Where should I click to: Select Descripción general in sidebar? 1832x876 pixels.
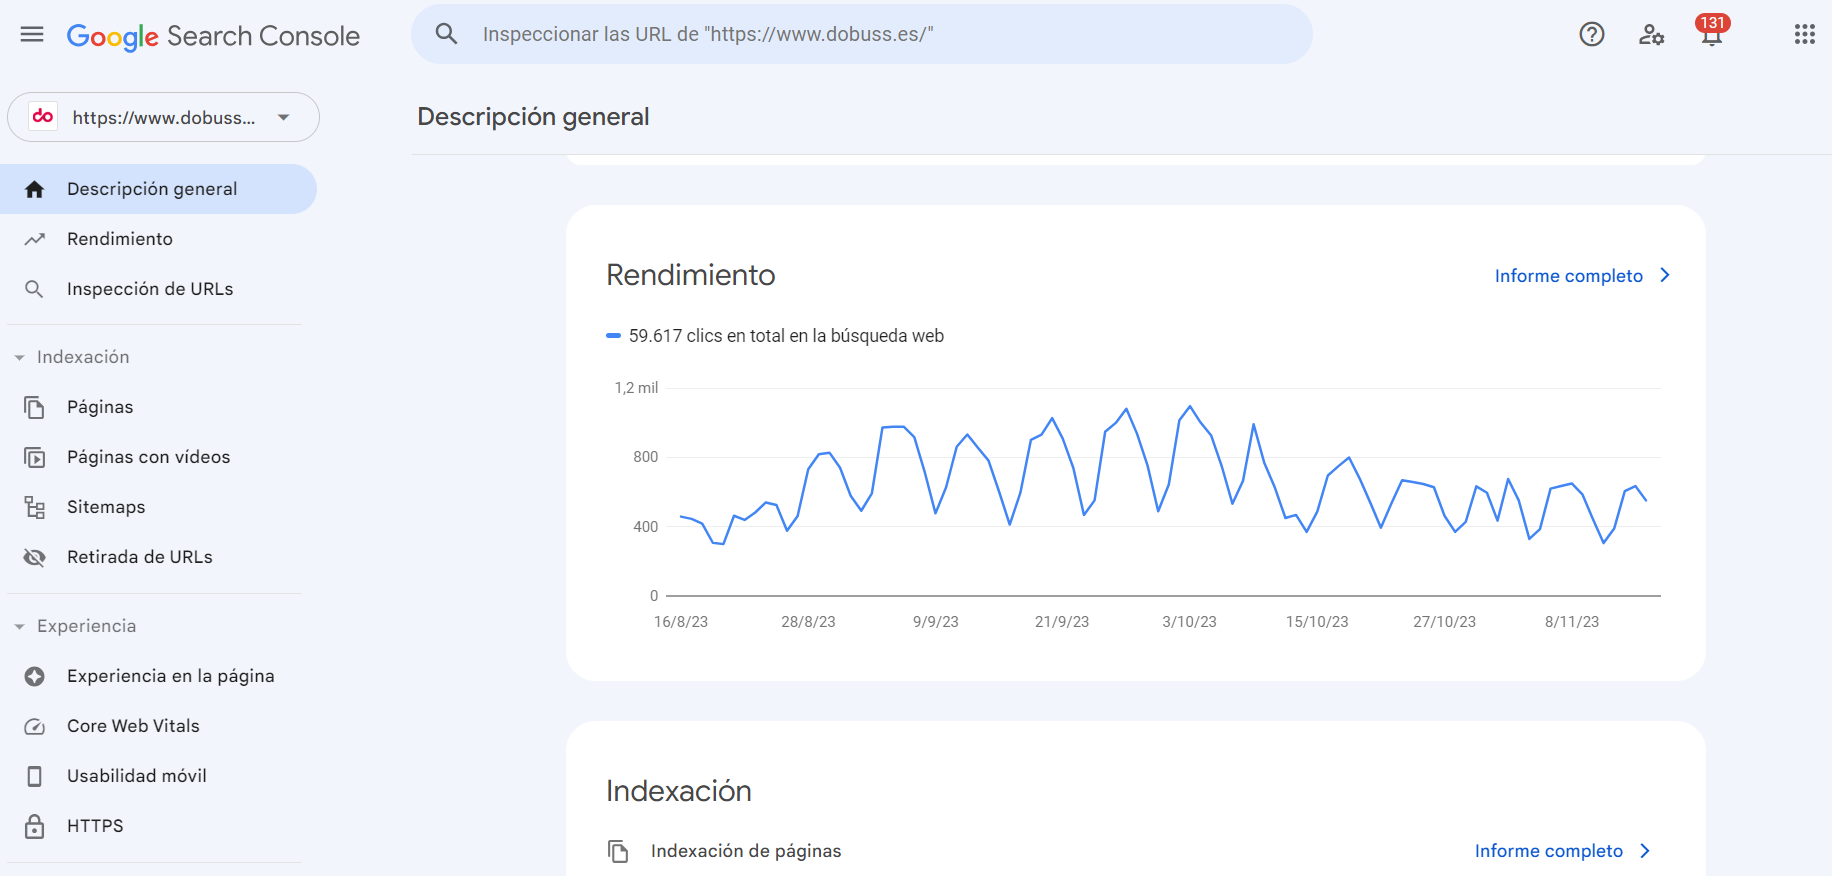click(158, 189)
